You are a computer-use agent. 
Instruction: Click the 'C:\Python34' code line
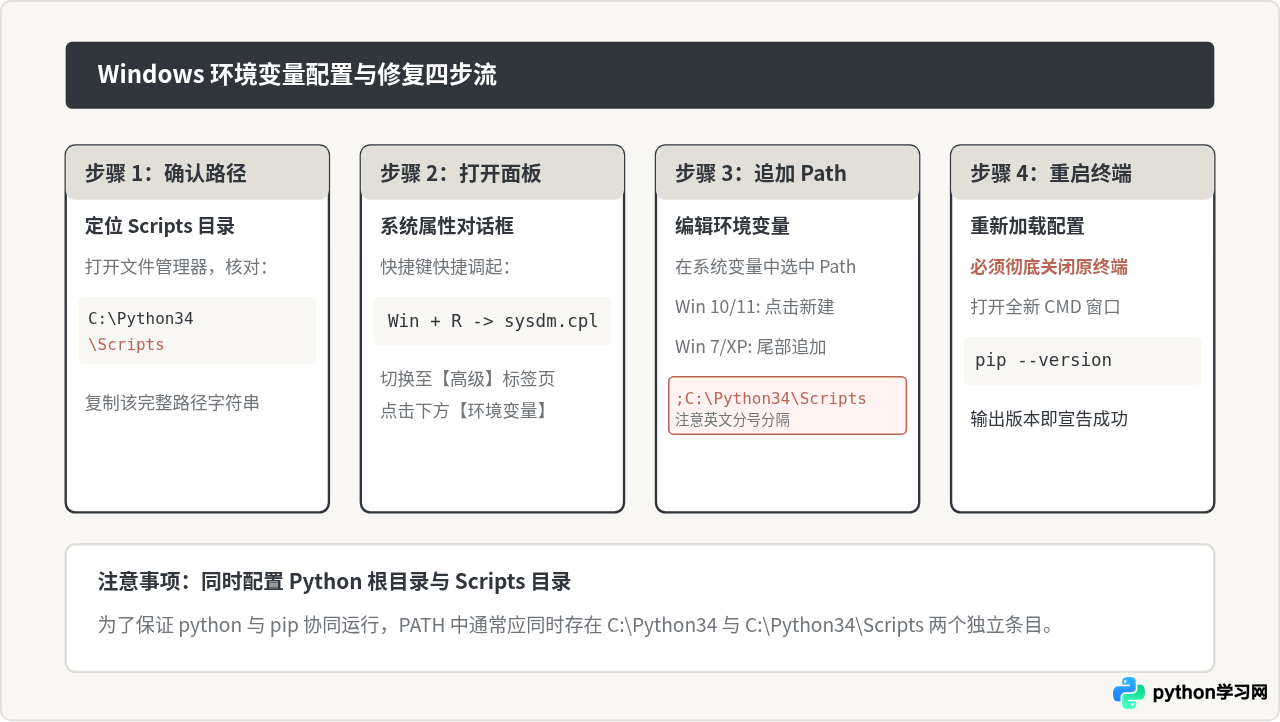coord(140,319)
